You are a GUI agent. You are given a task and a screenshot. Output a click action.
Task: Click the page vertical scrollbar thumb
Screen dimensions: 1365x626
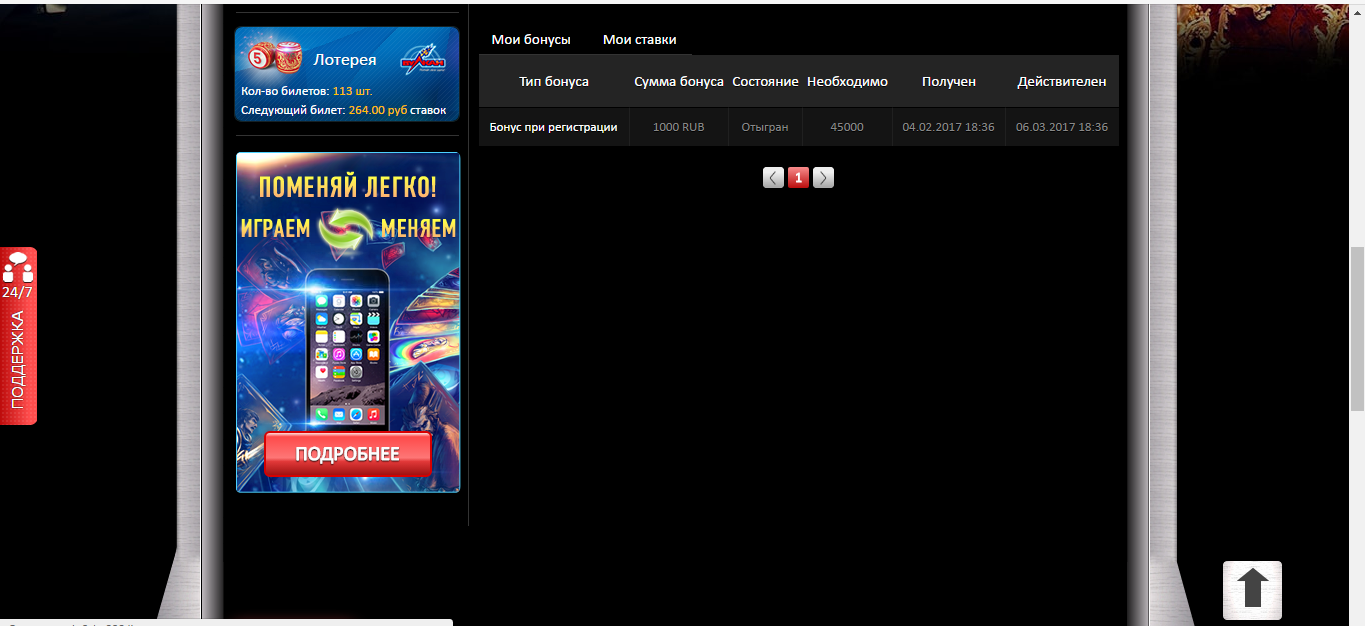(1356, 328)
